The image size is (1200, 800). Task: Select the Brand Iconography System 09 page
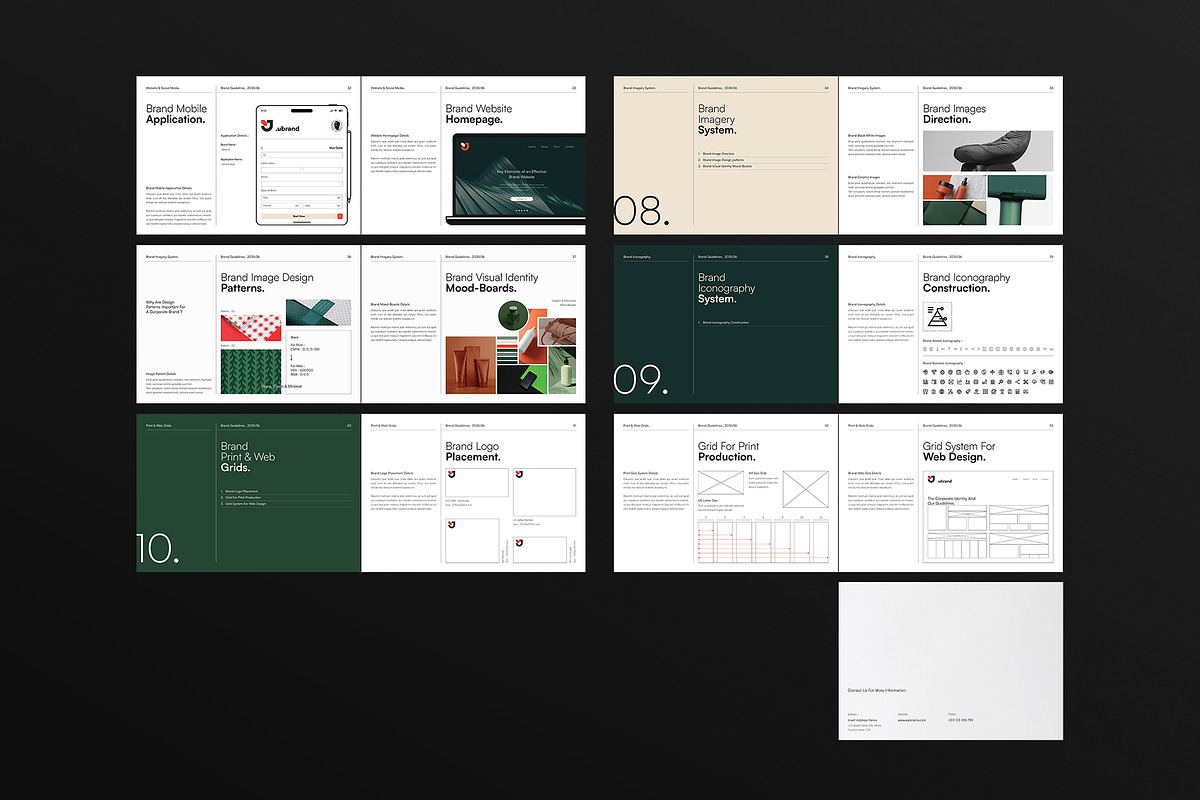click(x=726, y=324)
